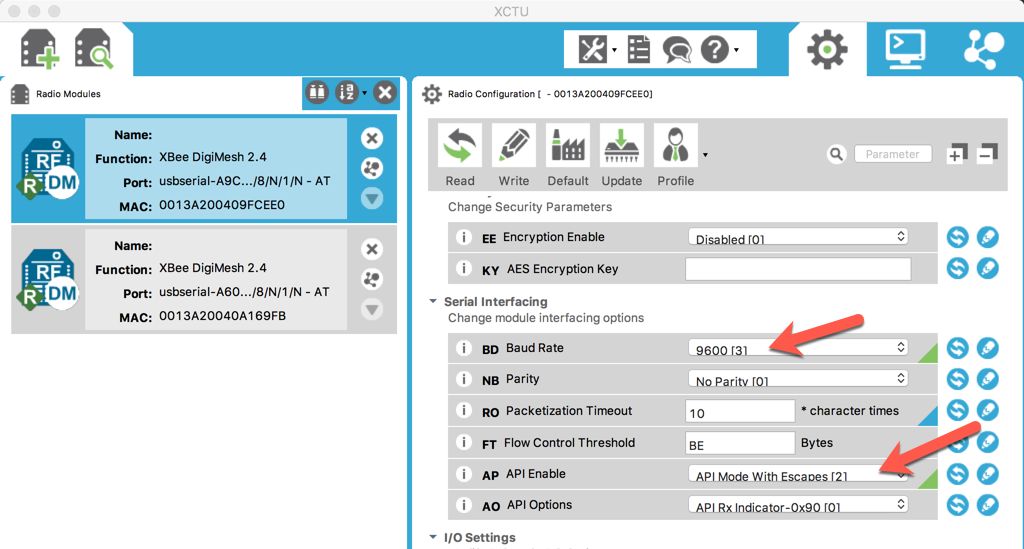Show info for KY AES Encryption Key

click(464, 268)
